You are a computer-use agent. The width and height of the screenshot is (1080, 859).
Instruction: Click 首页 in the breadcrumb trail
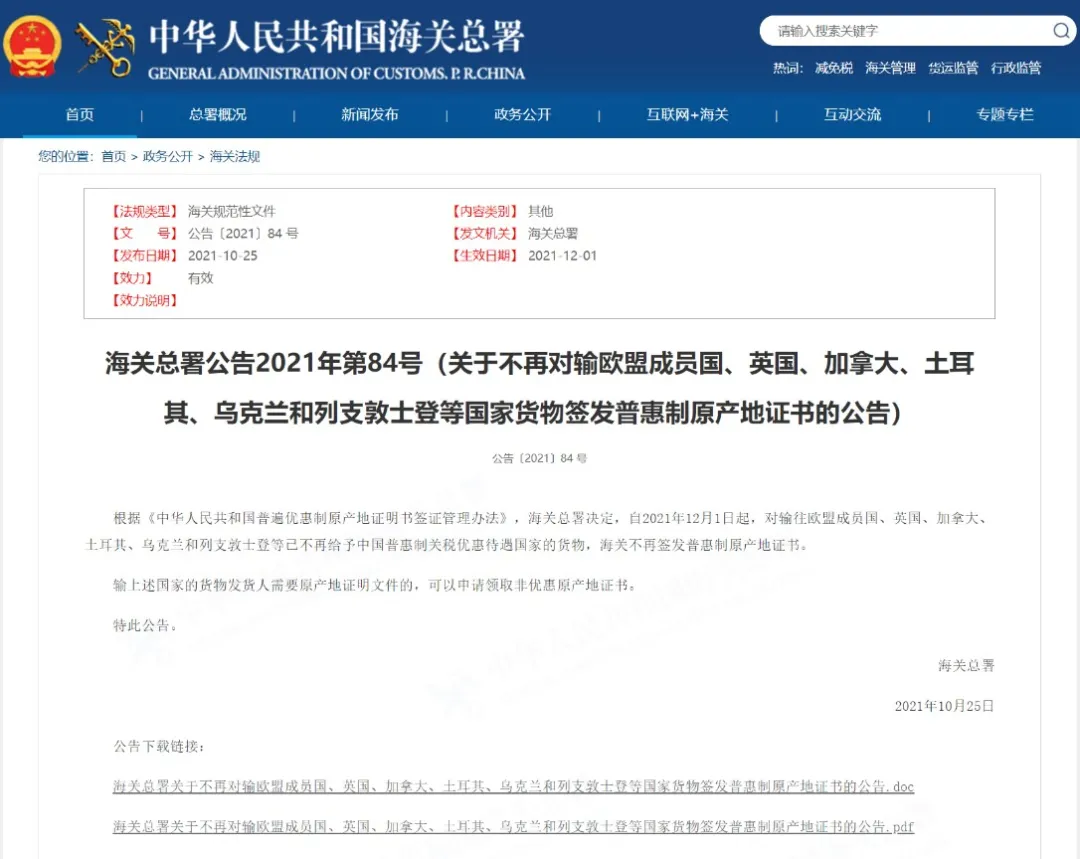tap(114, 156)
